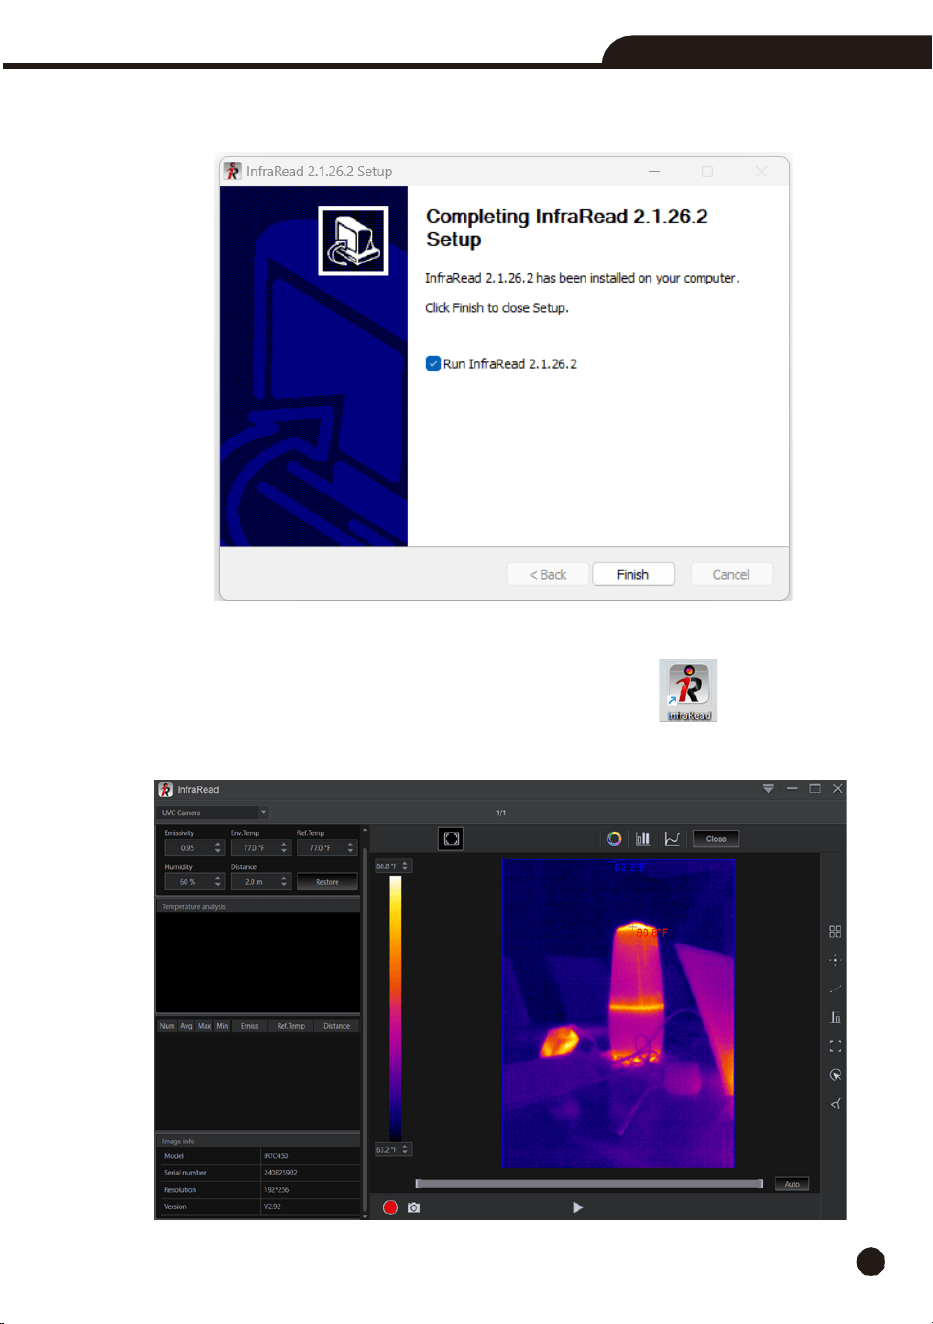Image resolution: width=933 pixels, height=1324 pixels.
Task: Click the Setup window title bar icon
Action: (233, 171)
